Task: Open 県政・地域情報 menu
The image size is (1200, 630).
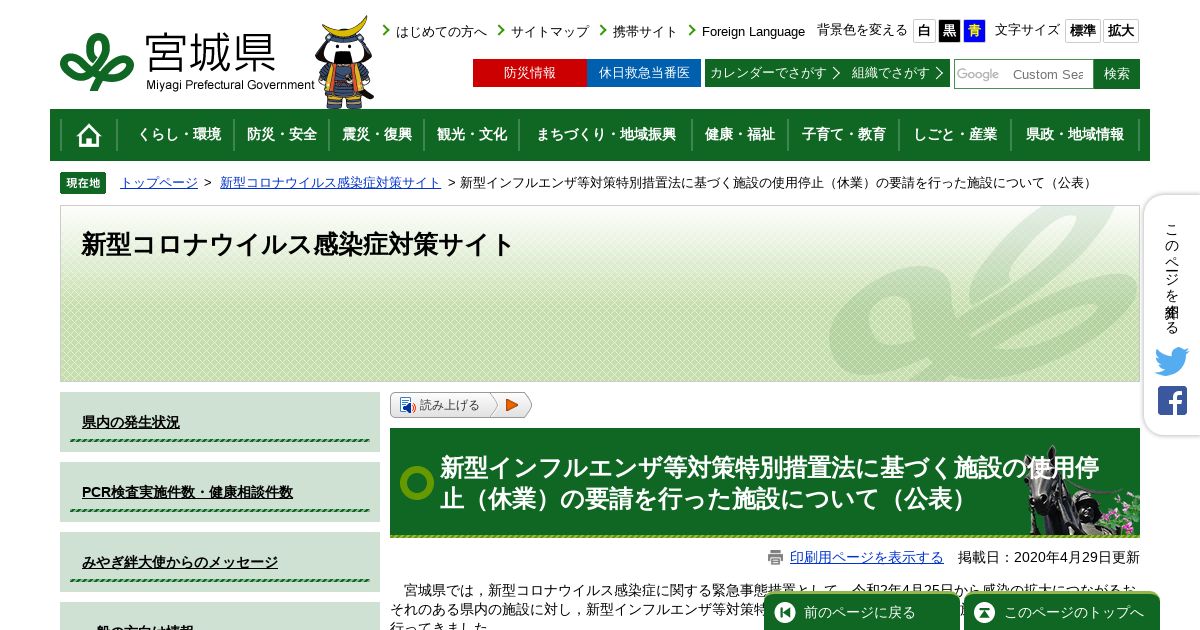Action: click(x=1075, y=135)
